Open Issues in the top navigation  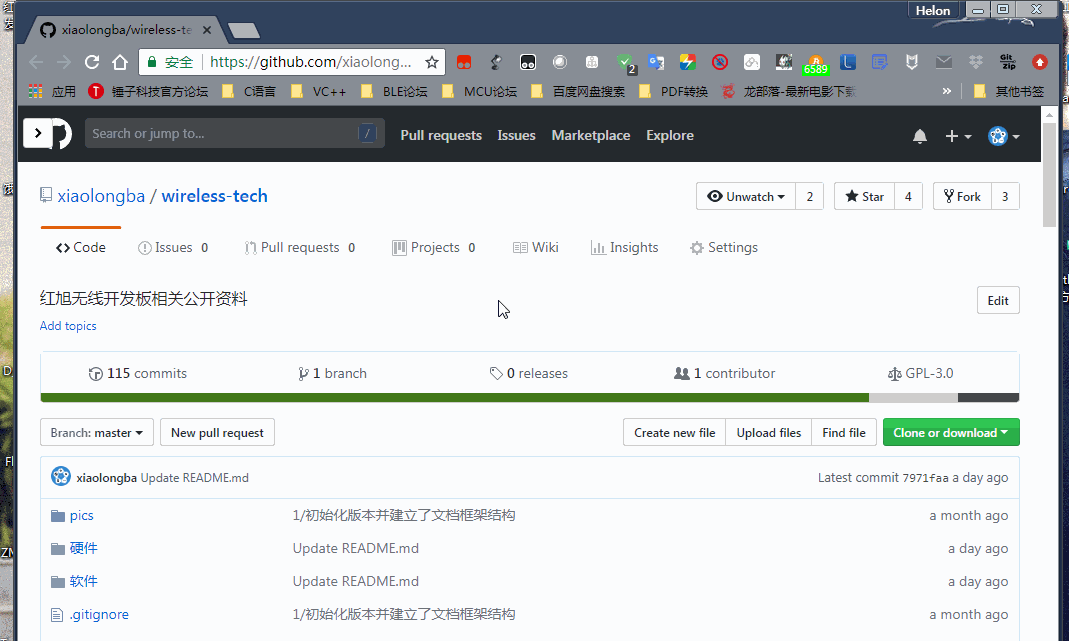point(516,135)
